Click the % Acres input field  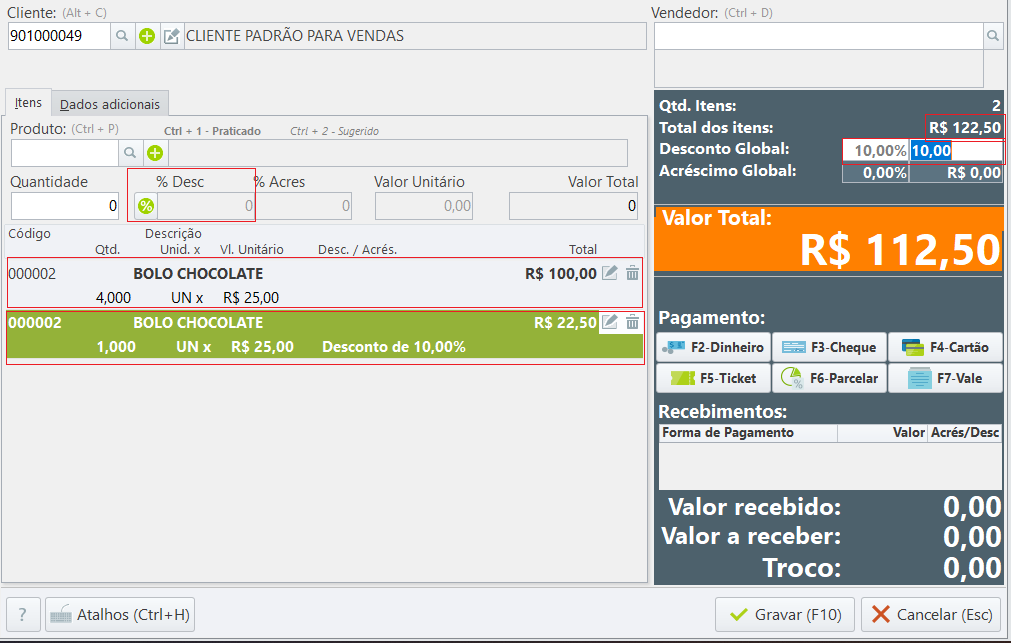tap(304, 206)
